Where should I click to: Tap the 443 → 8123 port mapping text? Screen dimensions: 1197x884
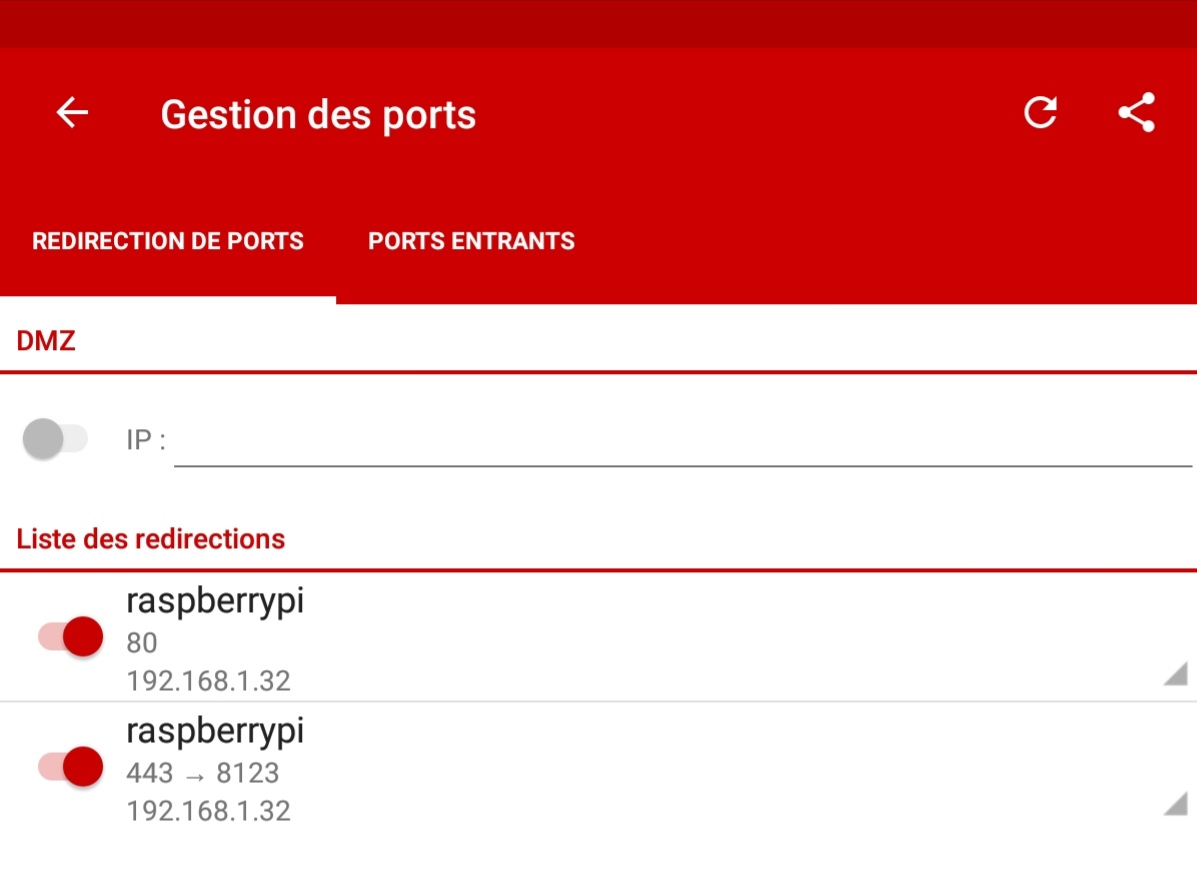coord(203,773)
